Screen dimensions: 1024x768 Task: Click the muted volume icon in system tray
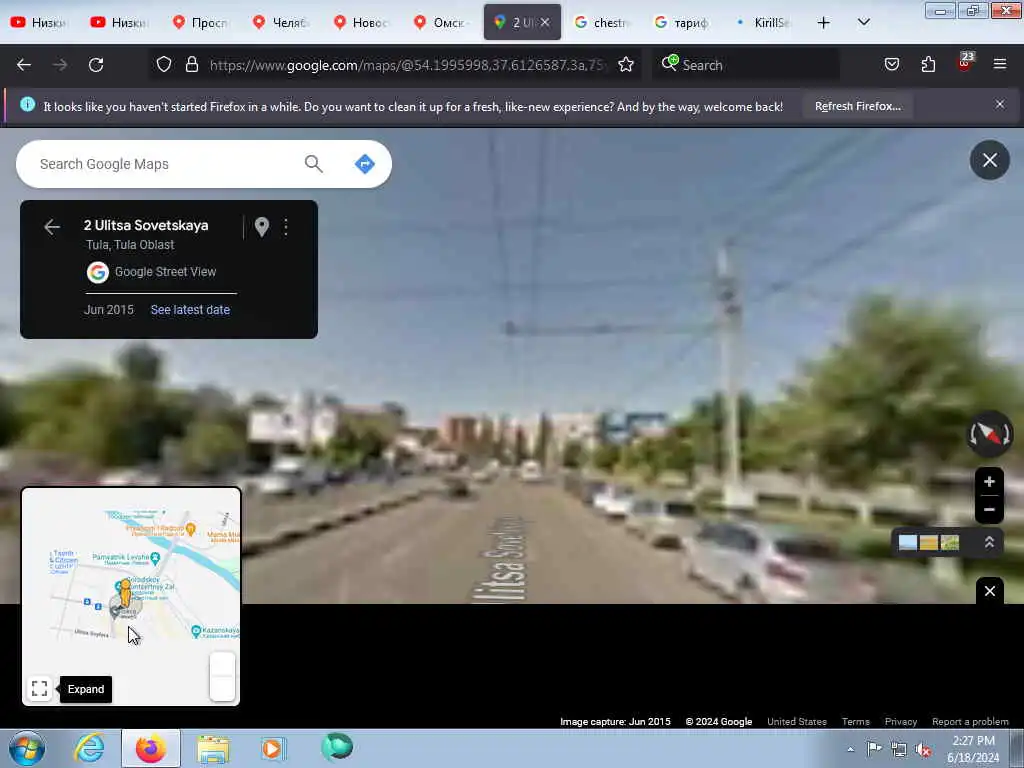tap(923, 750)
